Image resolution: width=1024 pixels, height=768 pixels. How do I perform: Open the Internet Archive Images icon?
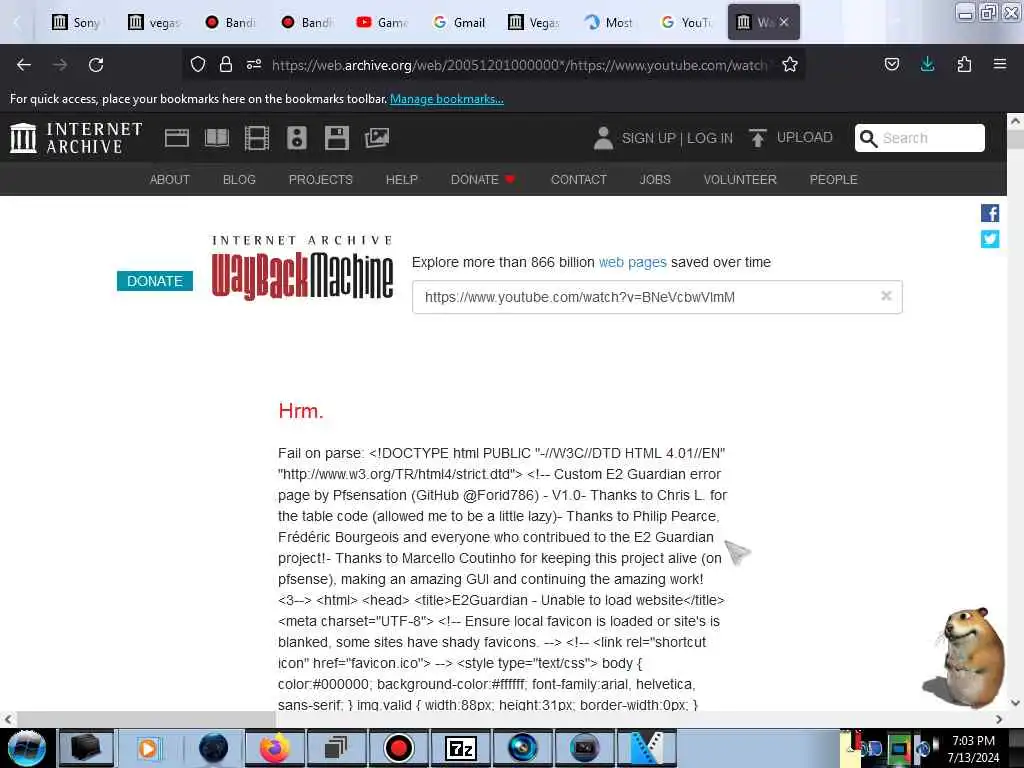(x=377, y=138)
